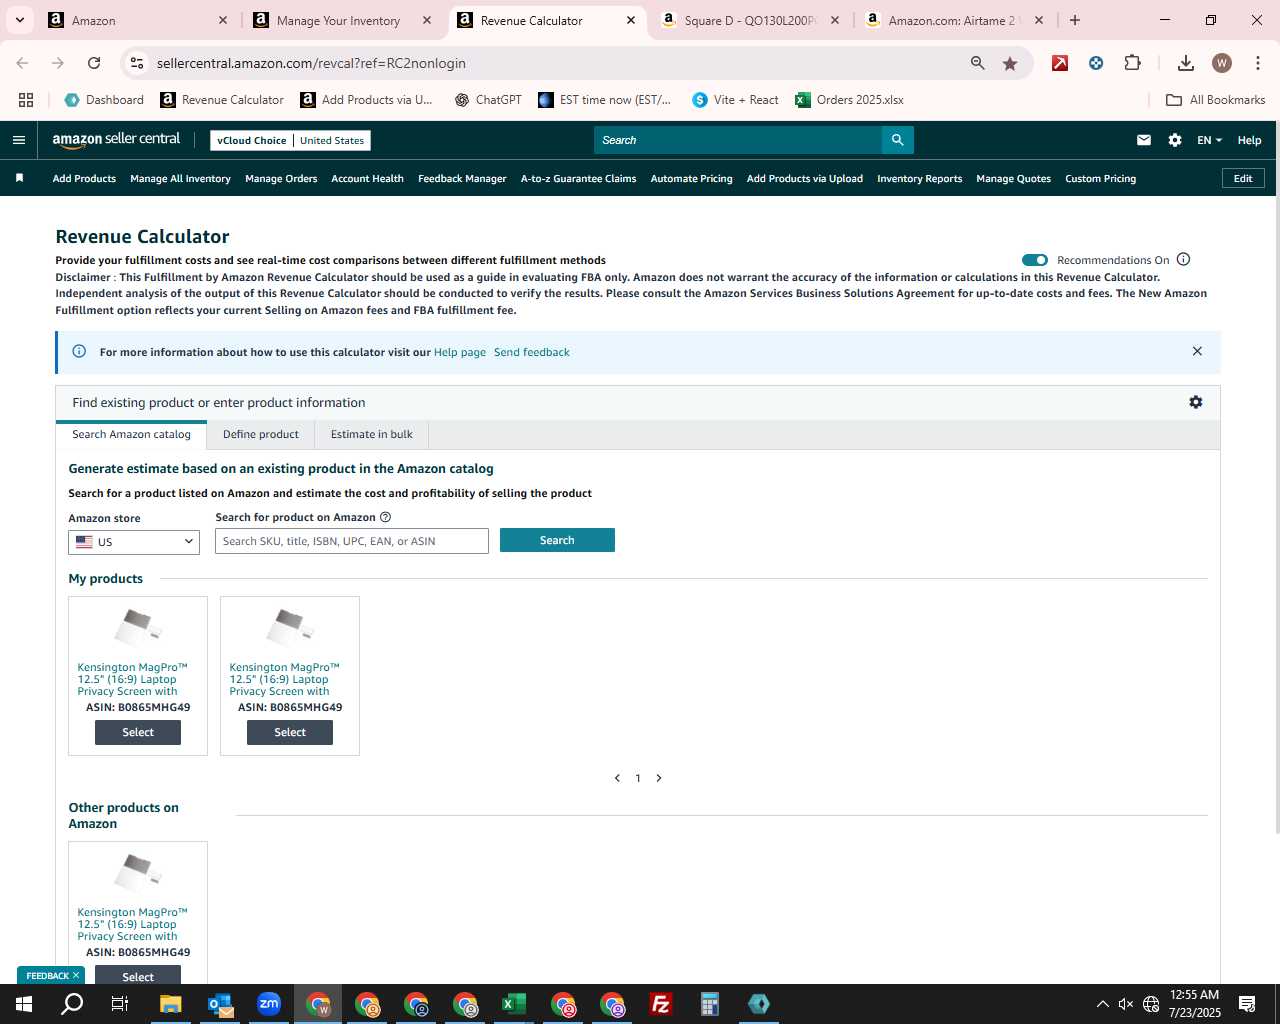Viewport: 1280px width, 1024px height.
Task: Click the SKU, title, ISBN search field
Action: tap(352, 541)
